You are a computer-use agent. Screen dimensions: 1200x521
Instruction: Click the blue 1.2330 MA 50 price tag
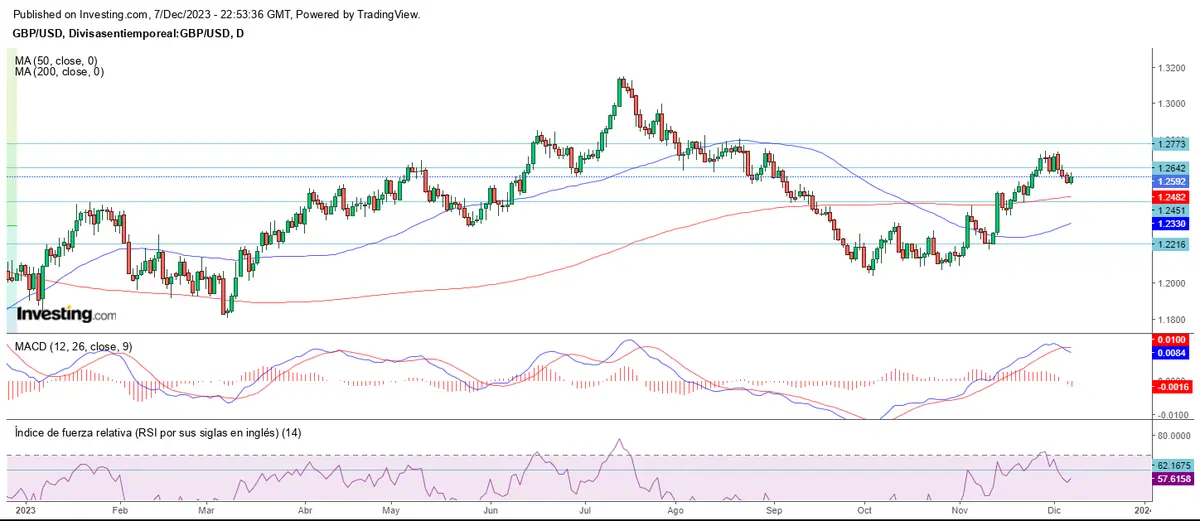1170,226
